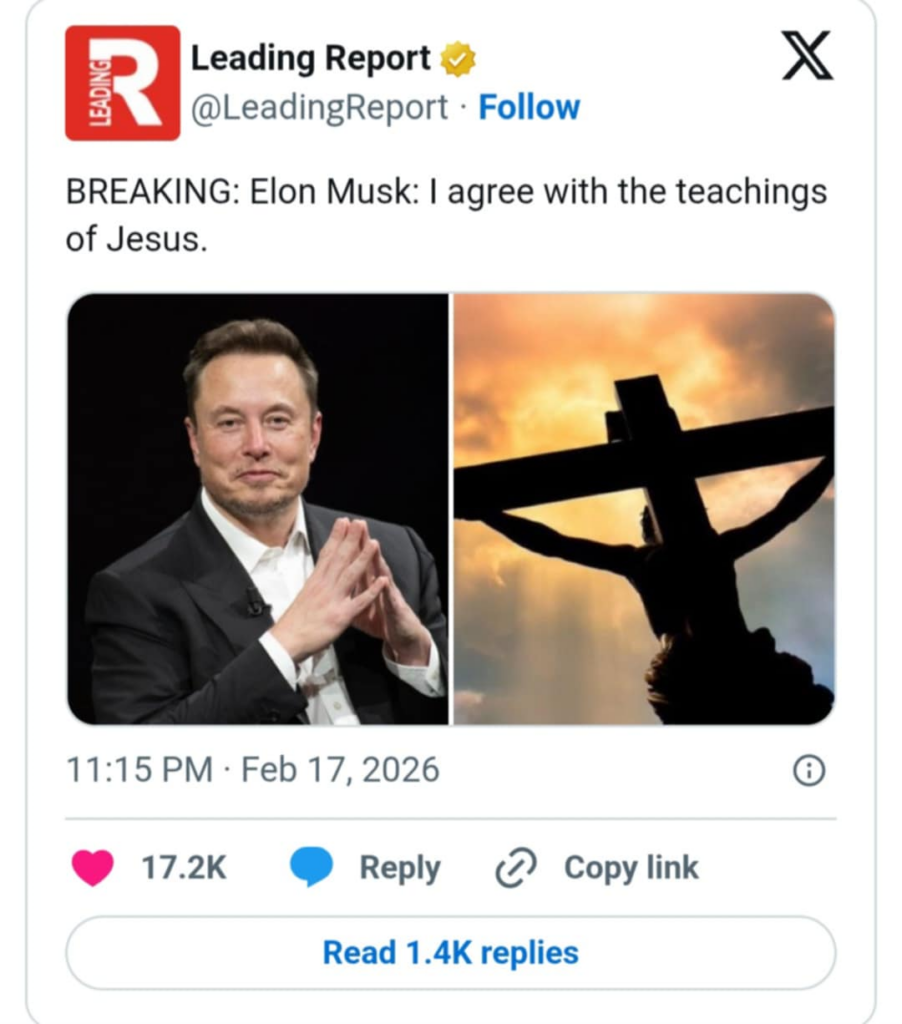Like the post with the heart icon

pyautogui.click(x=93, y=867)
